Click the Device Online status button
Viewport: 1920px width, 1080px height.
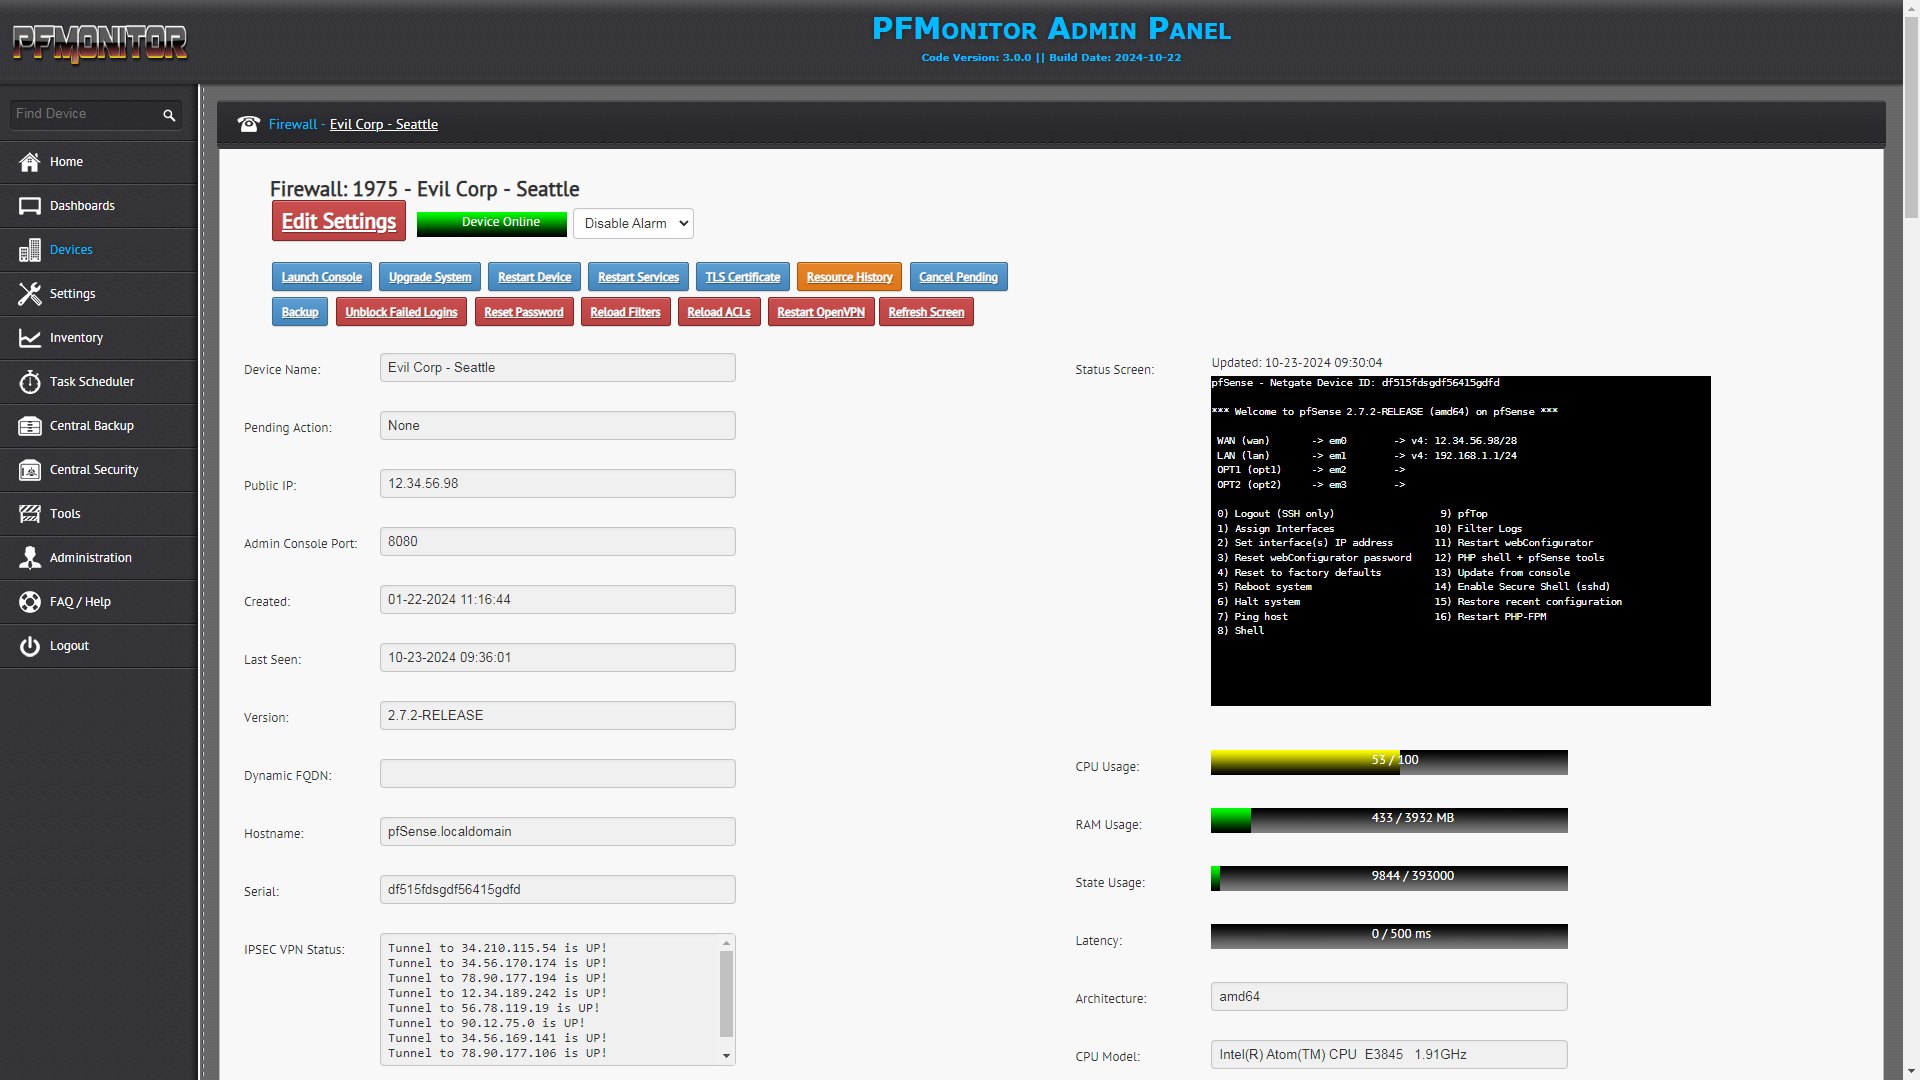point(492,222)
